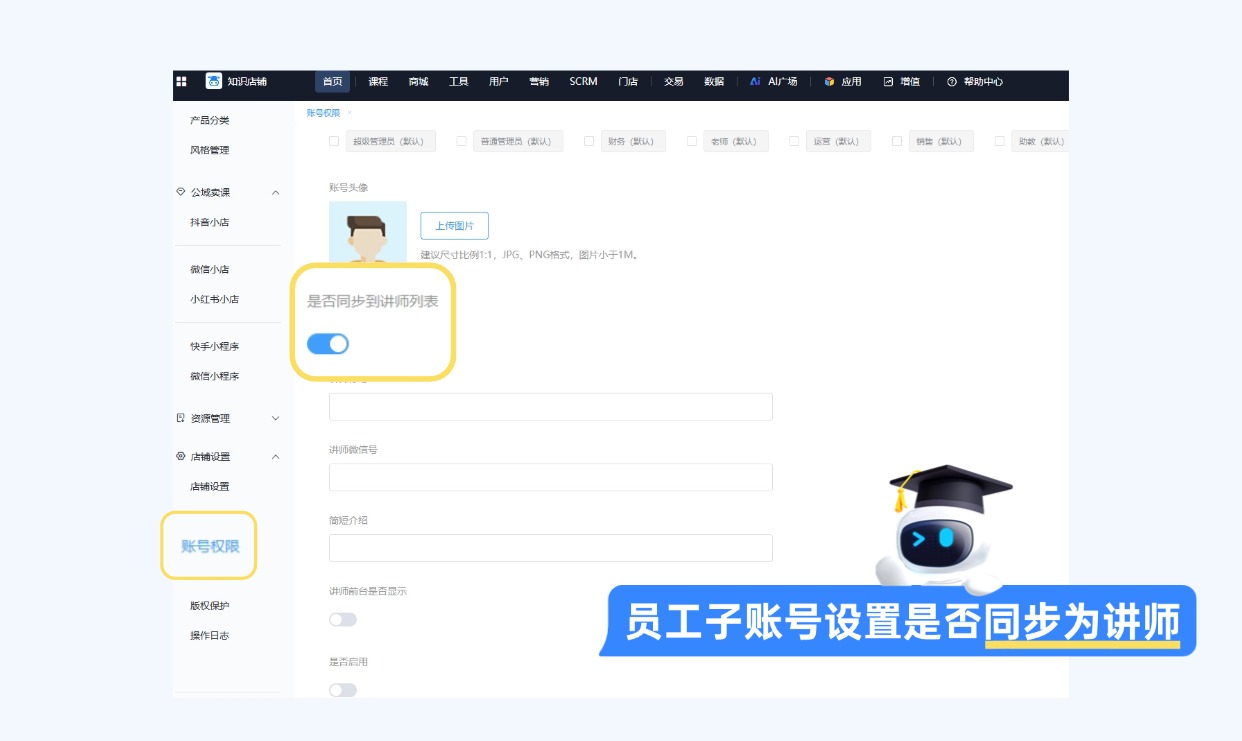The height and width of the screenshot is (741, 1242).
Task: Check the 超级管理员 (默认) role checkbox
Action: 334,141
